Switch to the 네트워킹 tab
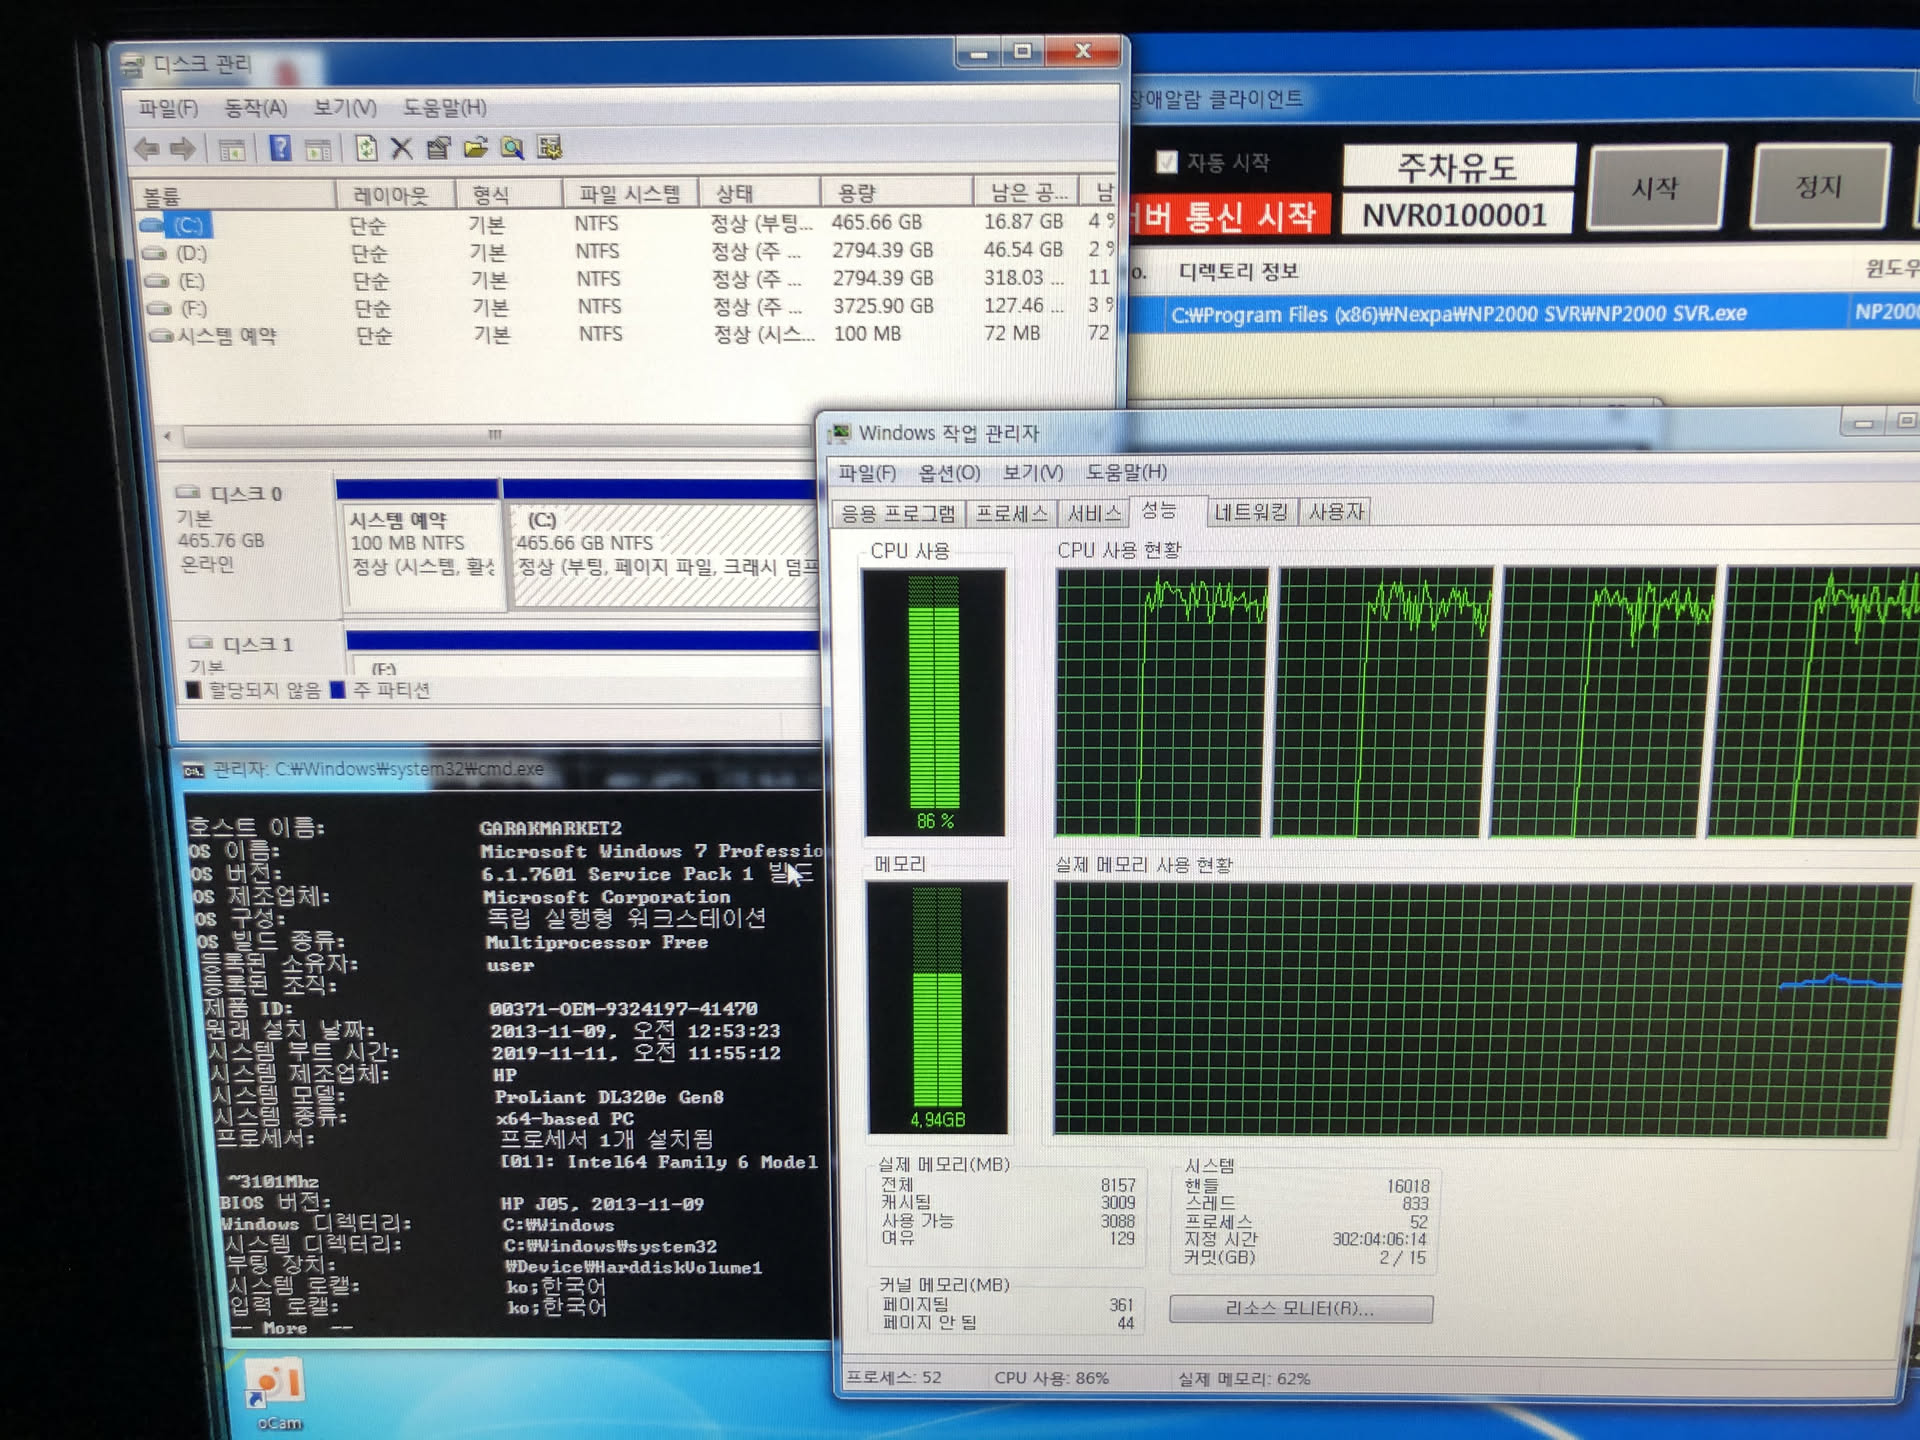1920x1440 pixels. tap(1250, 512)
